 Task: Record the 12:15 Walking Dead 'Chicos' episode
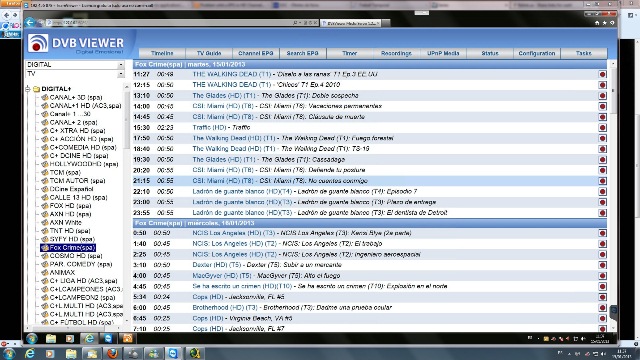pos(602,85)
